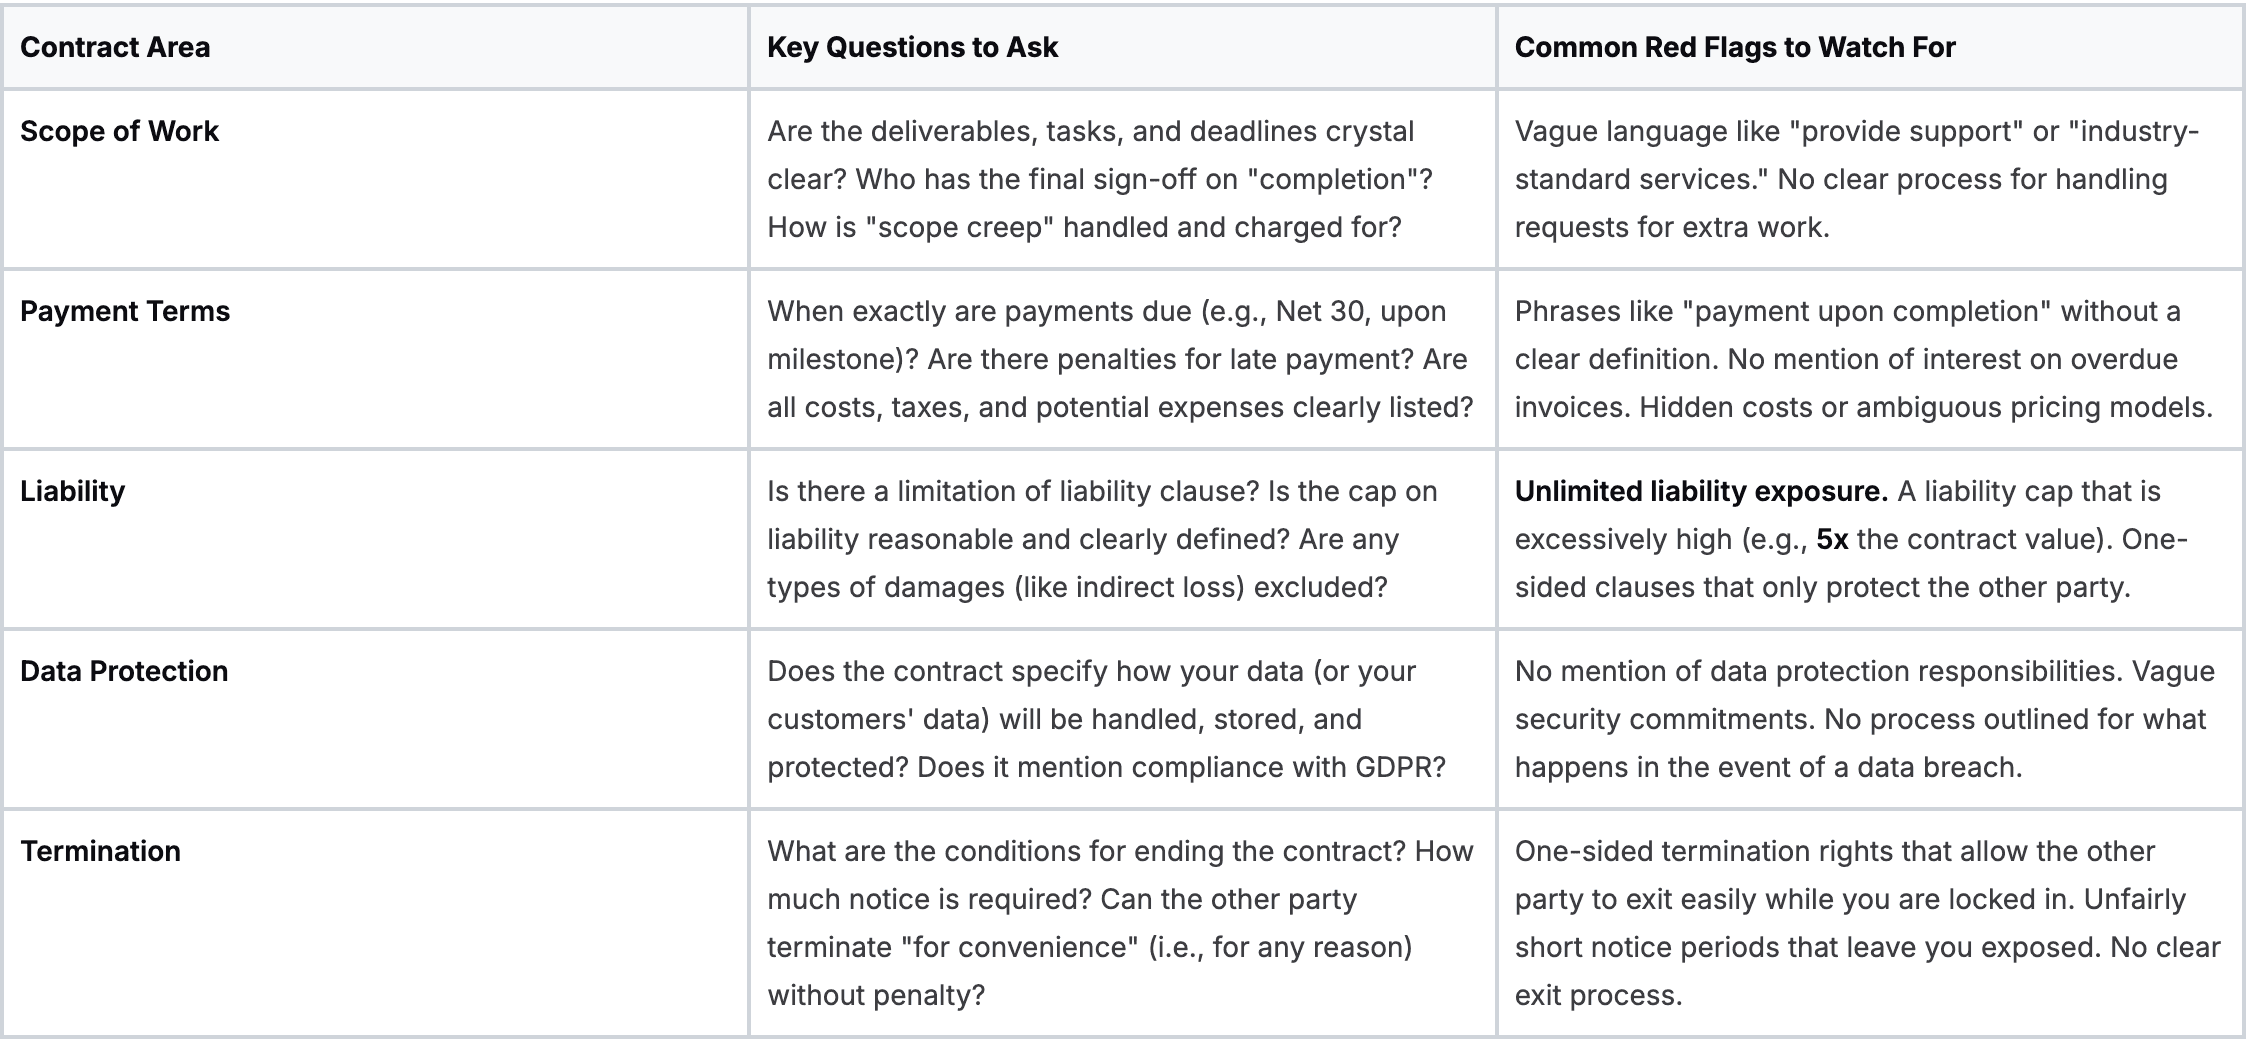Click the "Scope of Work" row label

pyautogui.click(x=119, y=132)
